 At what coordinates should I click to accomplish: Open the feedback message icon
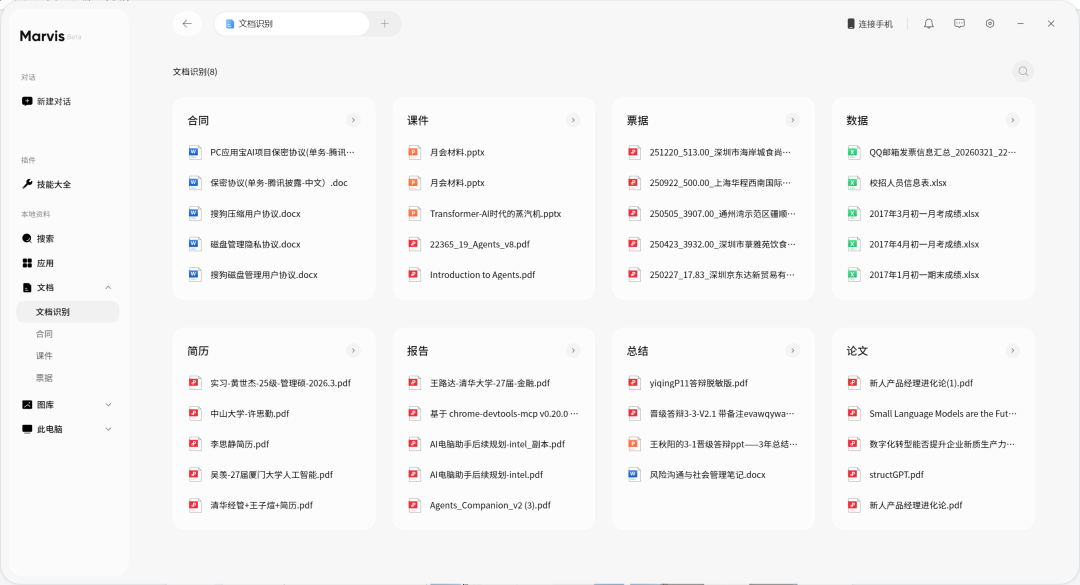coord(959,23)
